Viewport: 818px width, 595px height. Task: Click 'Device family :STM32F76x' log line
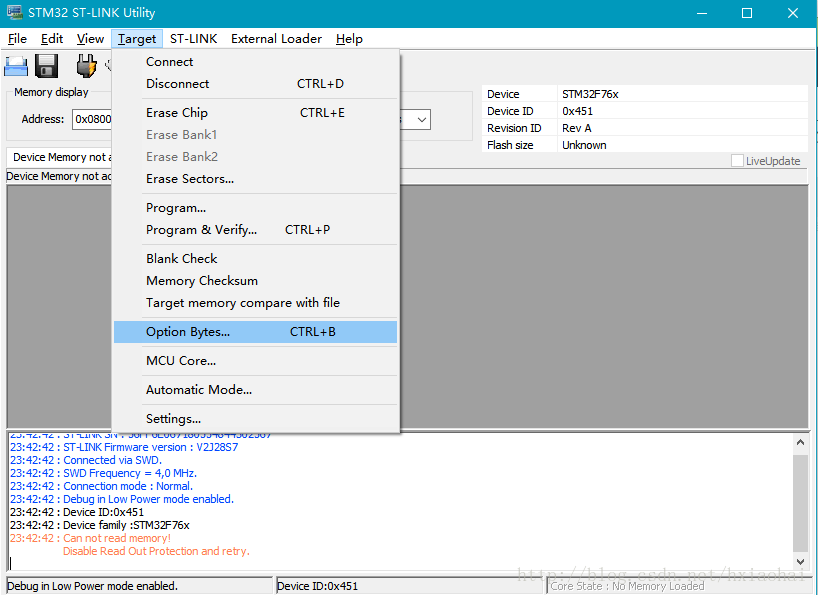[100, 525]
